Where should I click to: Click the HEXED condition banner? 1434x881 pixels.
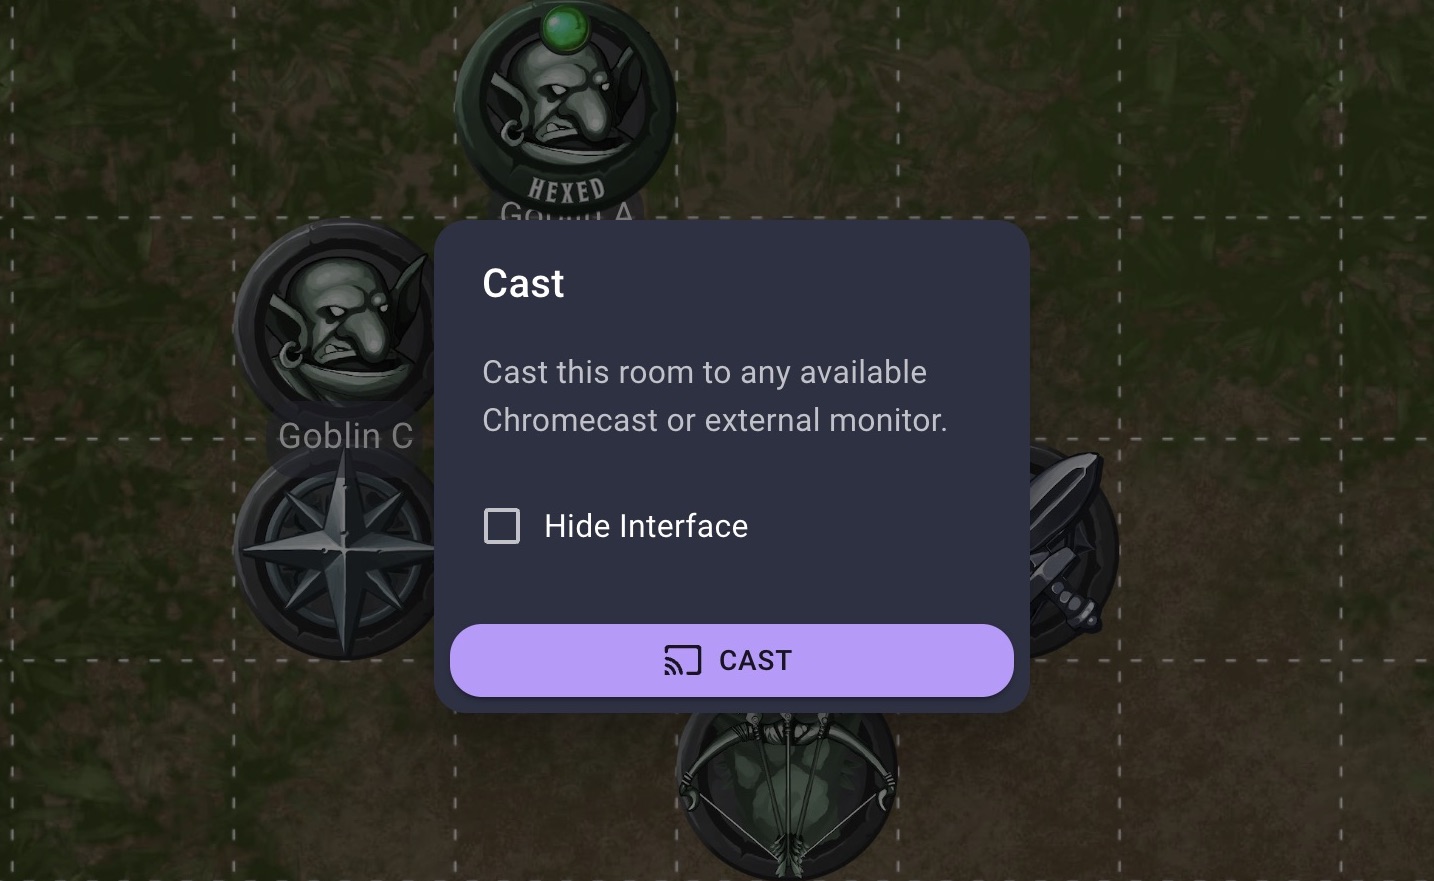click(566, 188)
